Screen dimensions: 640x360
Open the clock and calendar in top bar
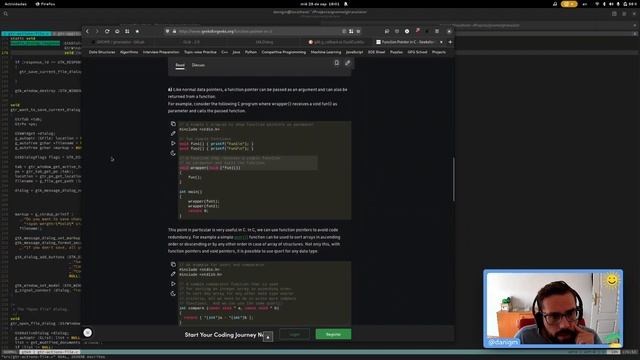point(320,4)
